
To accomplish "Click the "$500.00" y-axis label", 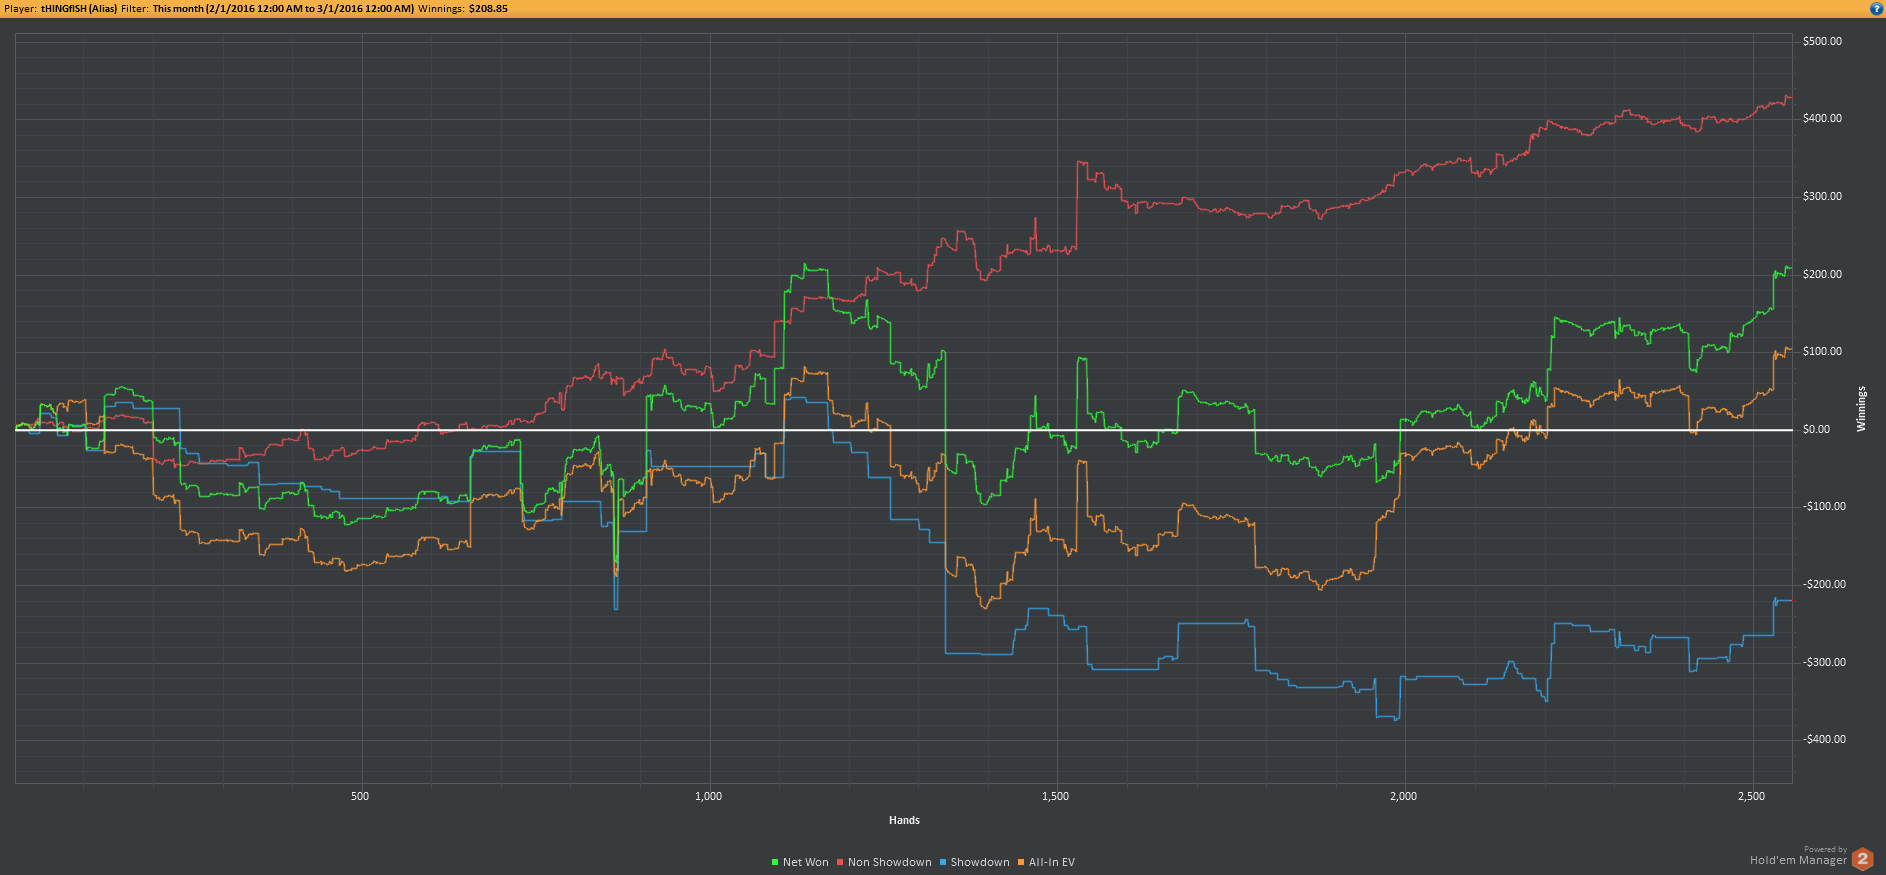I will click(1822, 41).
